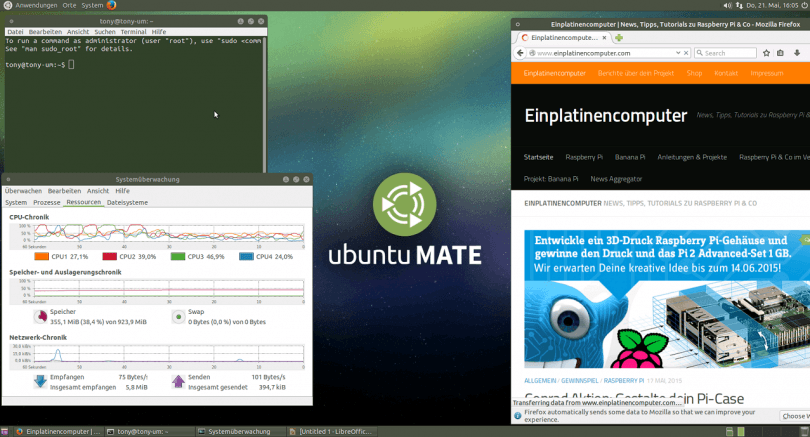The width and height of the screenshot is (810, 437).
Task: Select the Ressourcen tab
Action: coord(84,202)
